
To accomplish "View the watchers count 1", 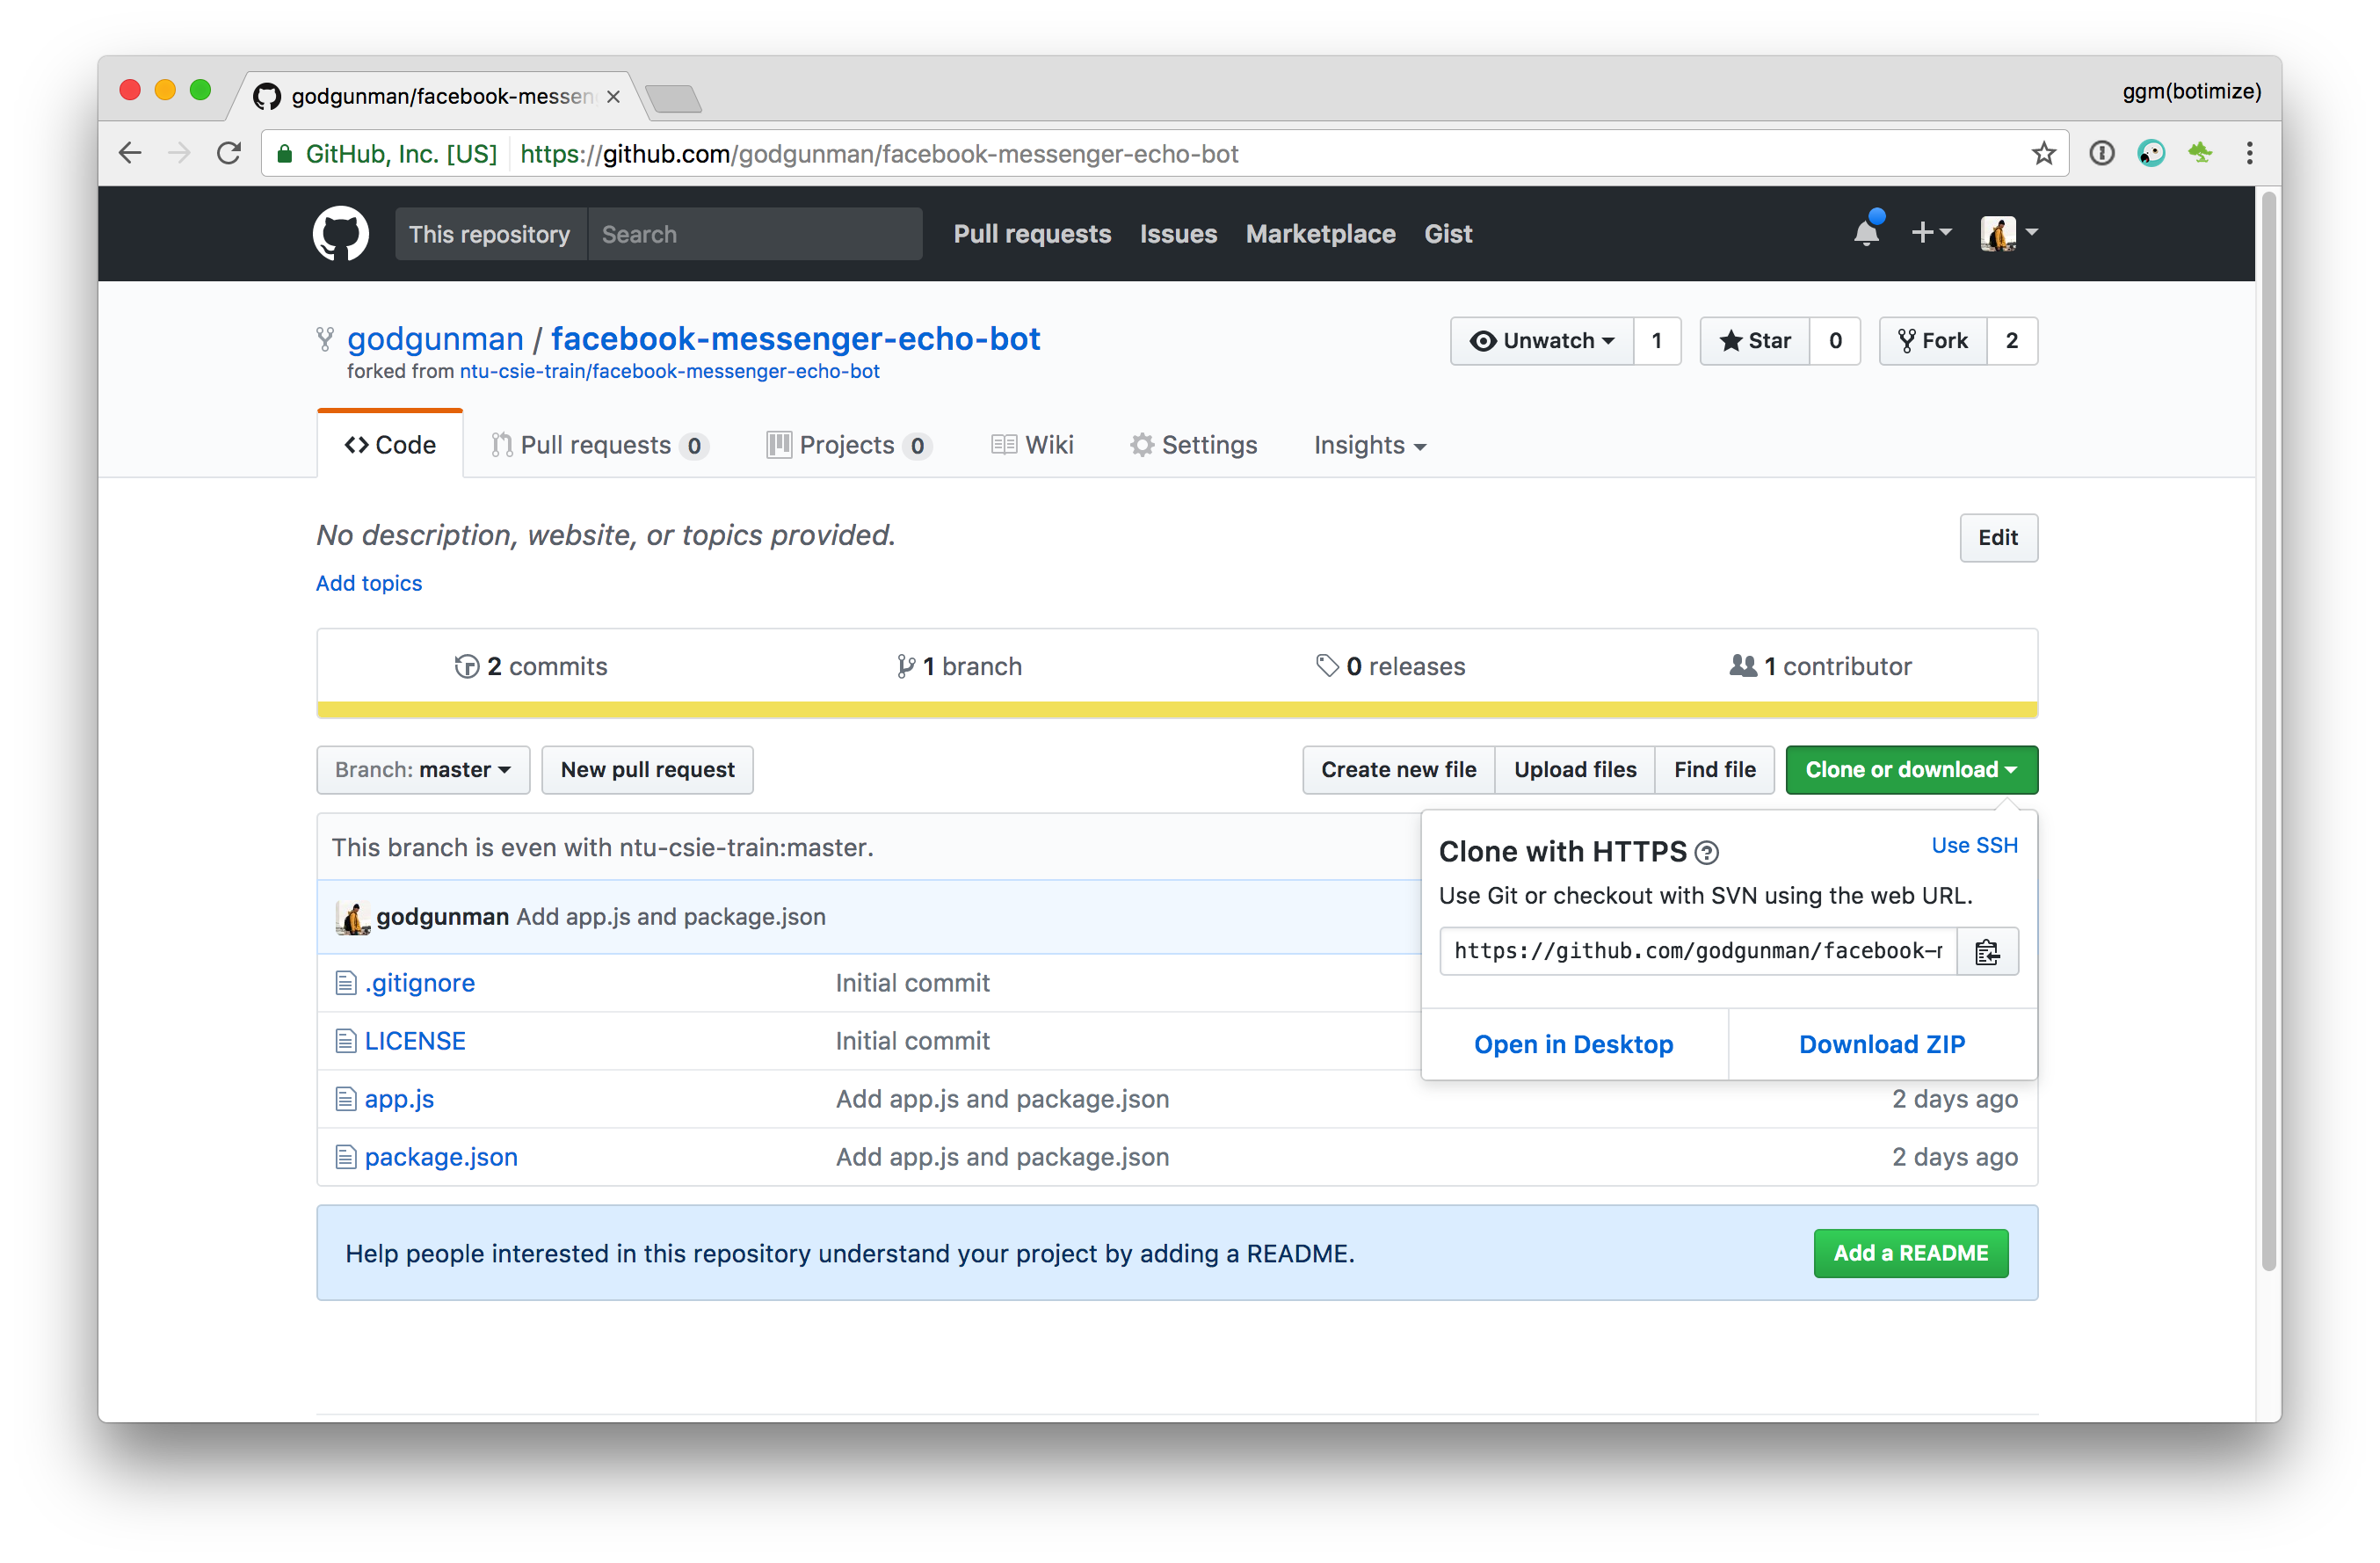I will pos(1657,341).
